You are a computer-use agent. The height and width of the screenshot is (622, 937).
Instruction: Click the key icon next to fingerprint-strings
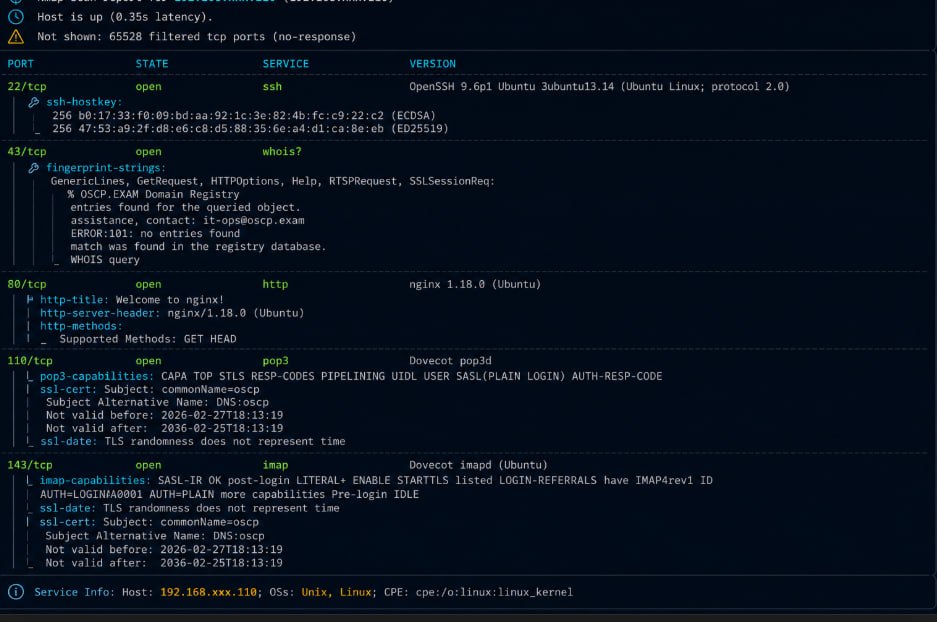[34, 168]
